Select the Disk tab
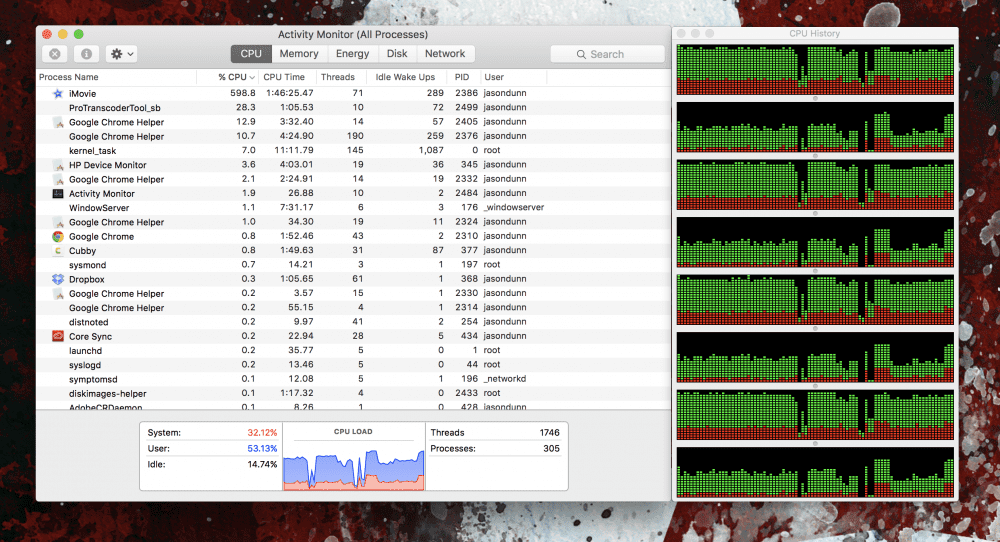The image size is (1000, 542). [397, 54]
